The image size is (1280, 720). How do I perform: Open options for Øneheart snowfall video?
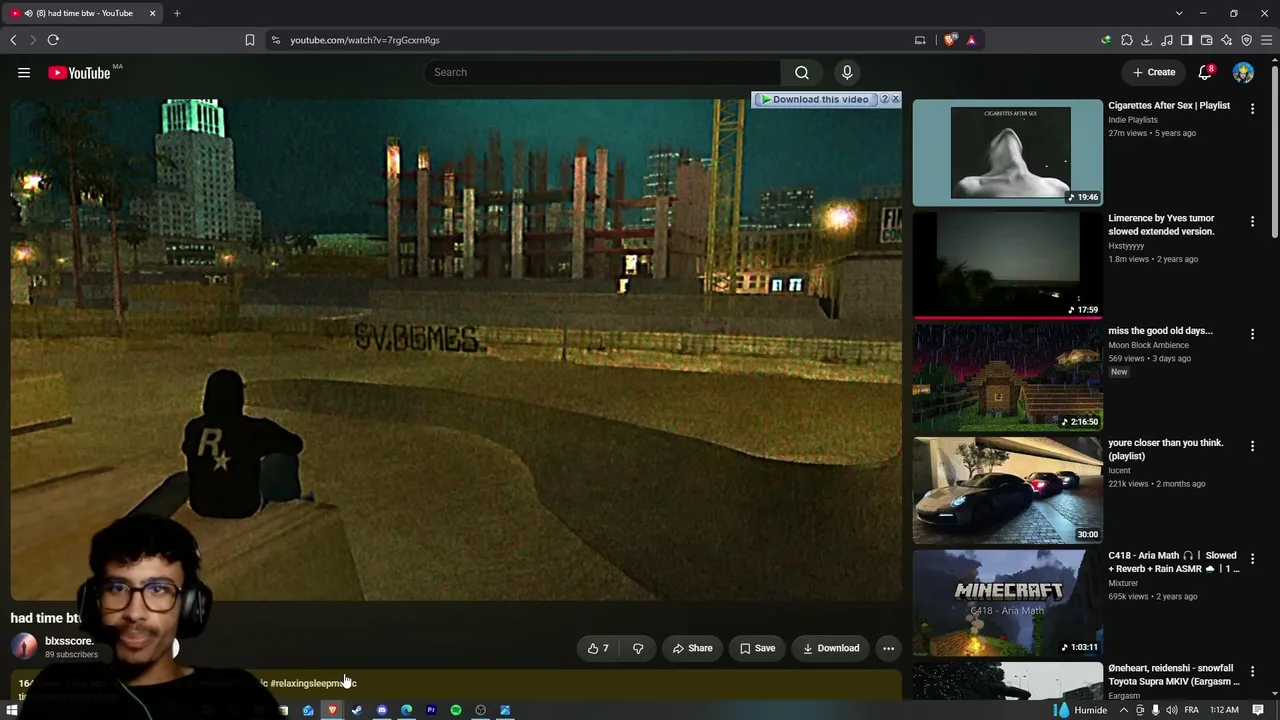(1252, 671)
